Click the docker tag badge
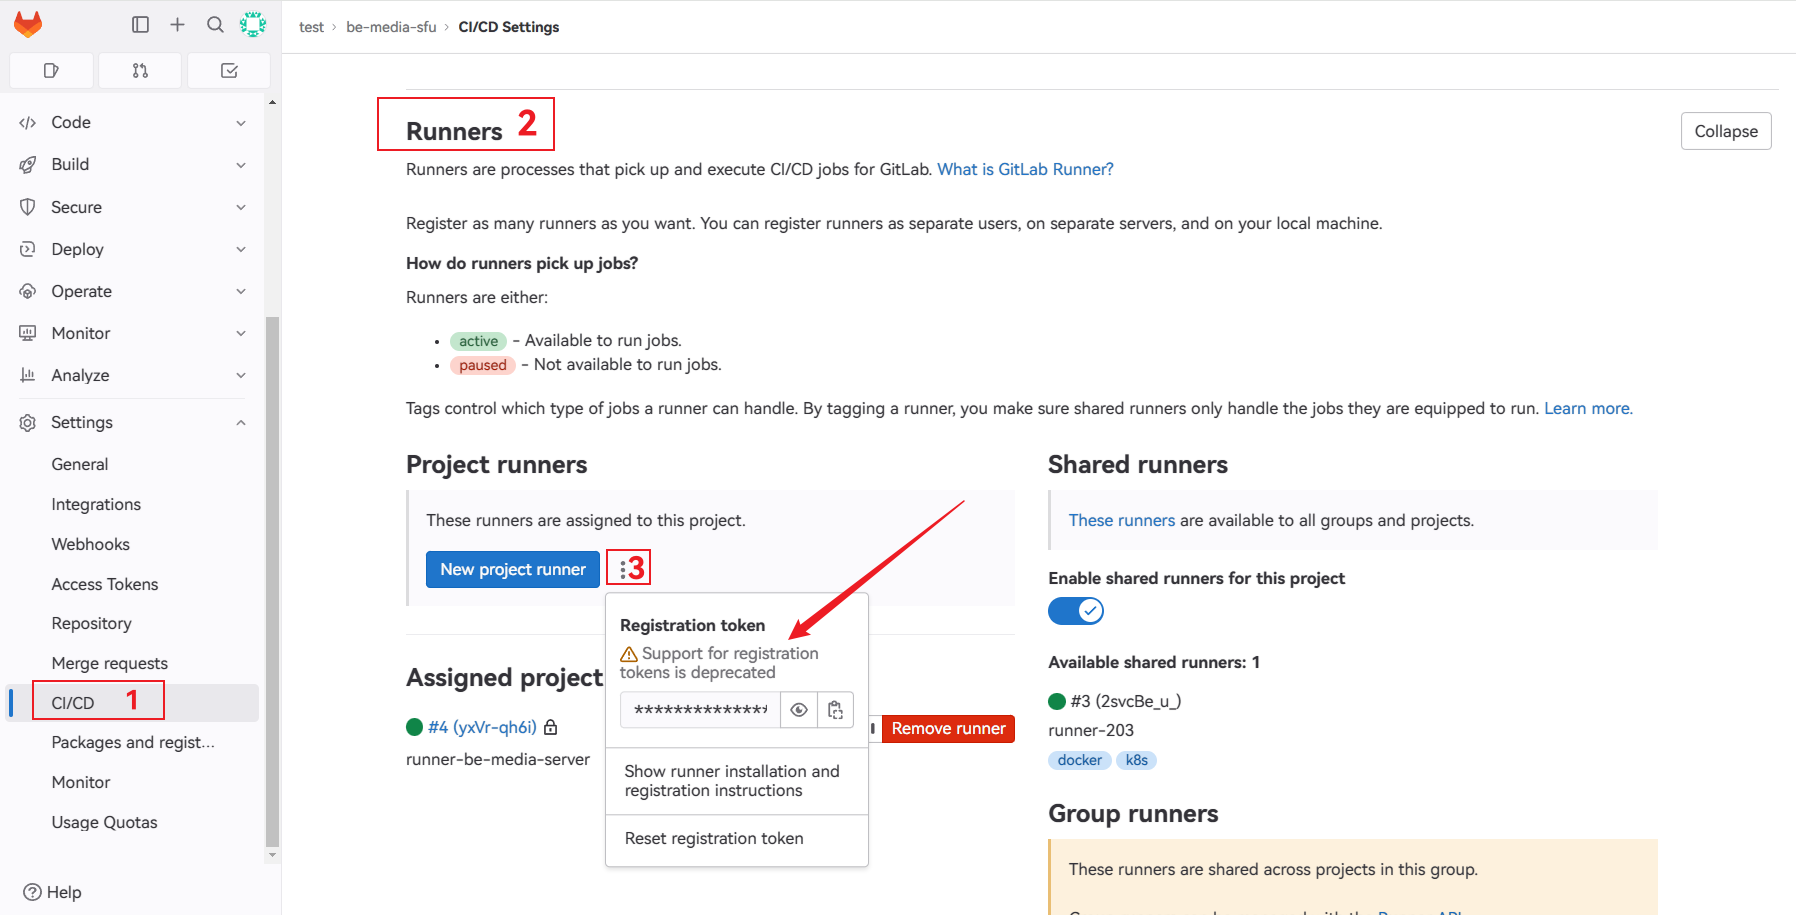Viewport: 1796px width, 915px height. pos(1080,760)
